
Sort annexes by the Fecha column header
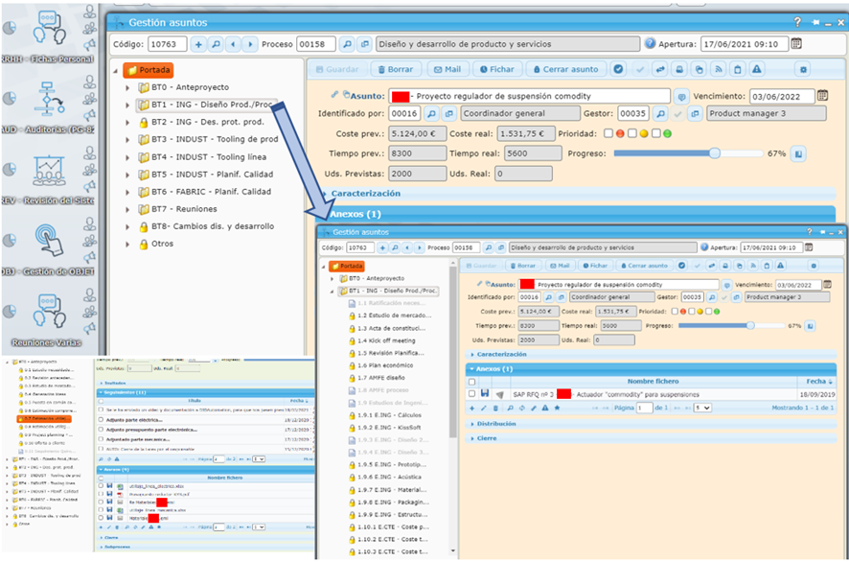[x=818, y=382]
